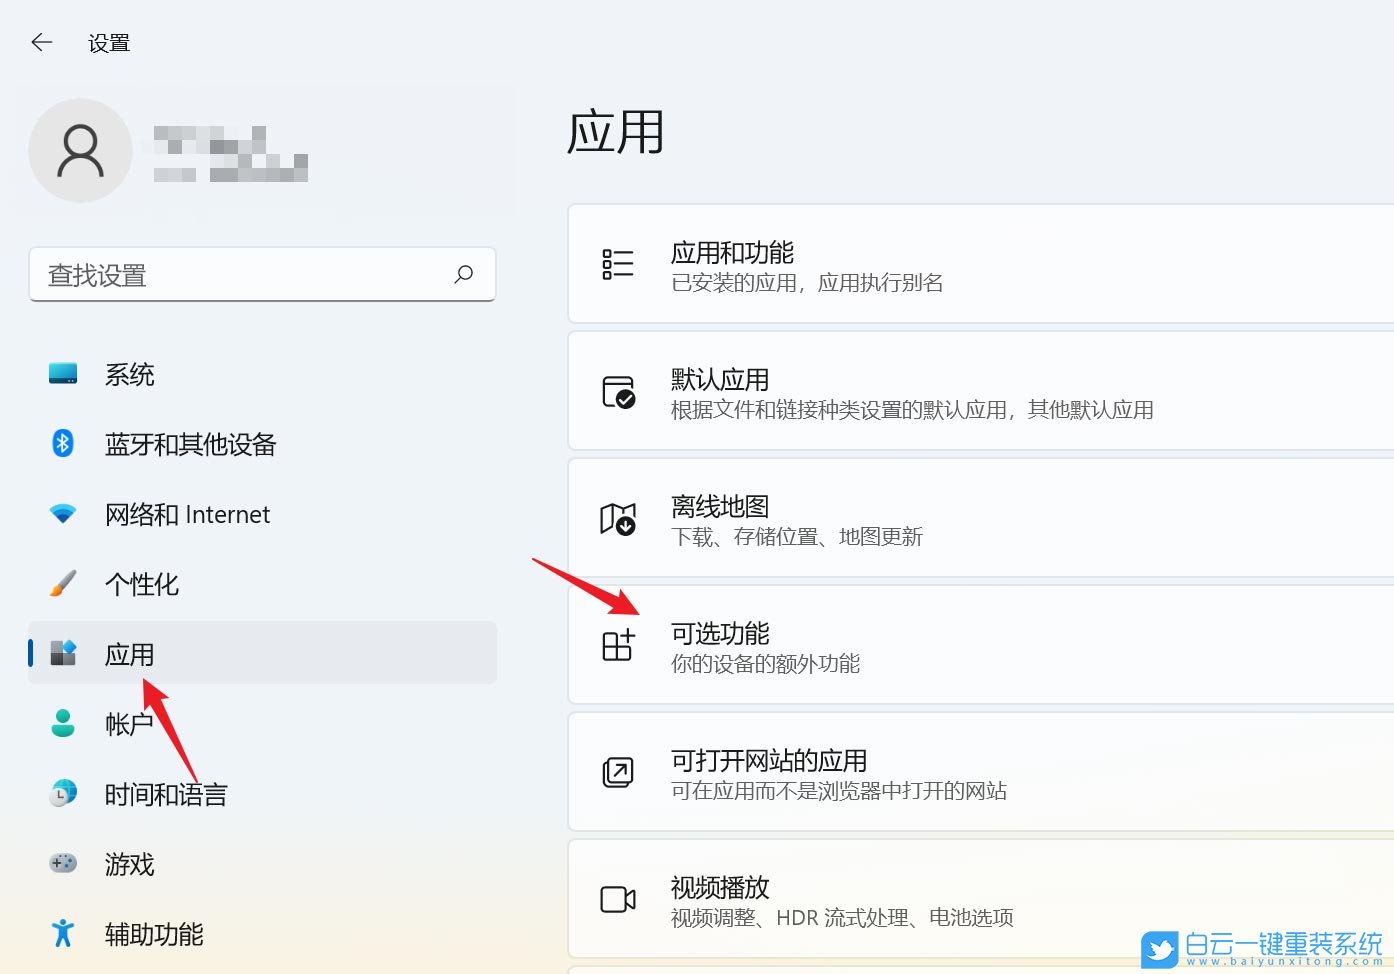This screenshot has height=974, width=1394.
Task: Open 视频播放 settings
Action: point(980,900)
